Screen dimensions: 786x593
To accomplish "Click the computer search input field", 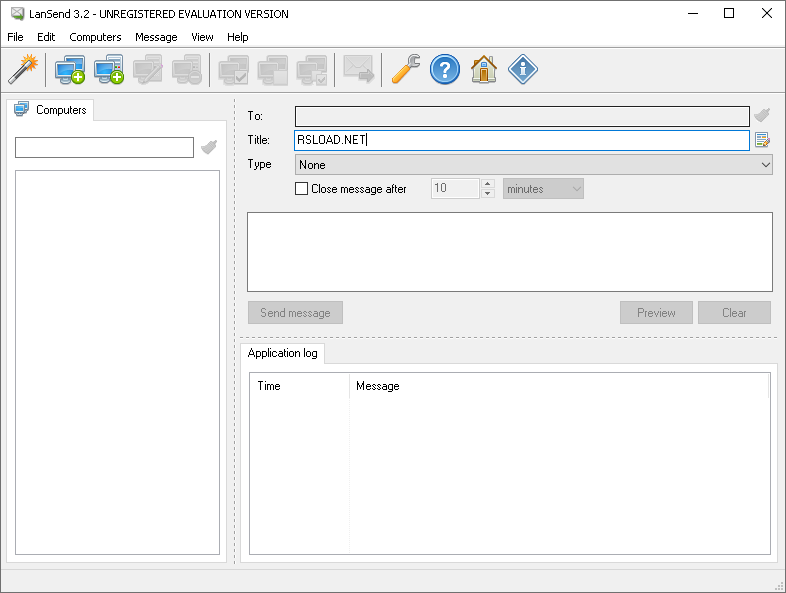I will click(x=104, y=148).
